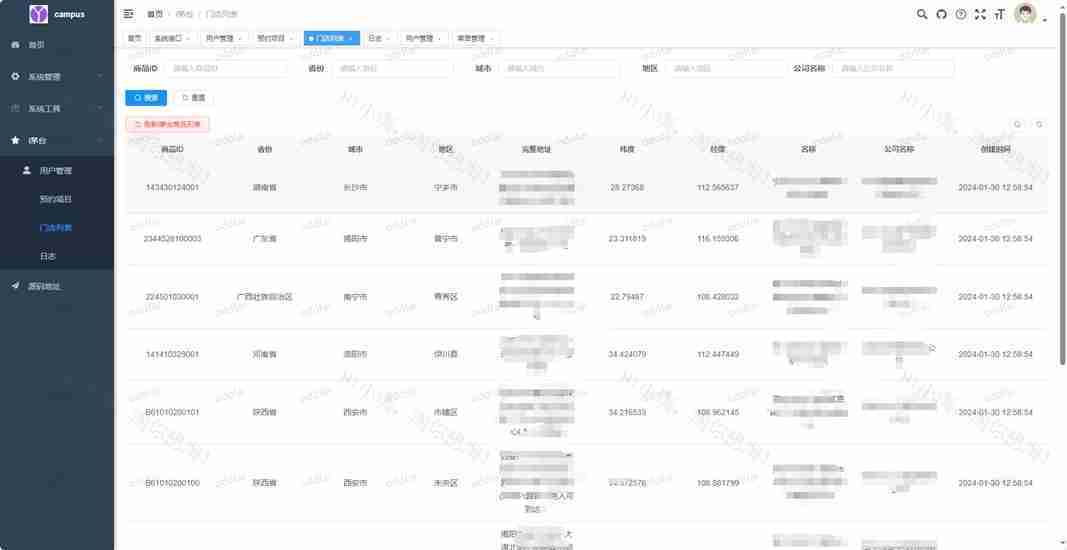Expand the 系统管理 sidebar menu
This screenshot has height=550, width=1067.
pyautogui.click(x=57, y=77)
